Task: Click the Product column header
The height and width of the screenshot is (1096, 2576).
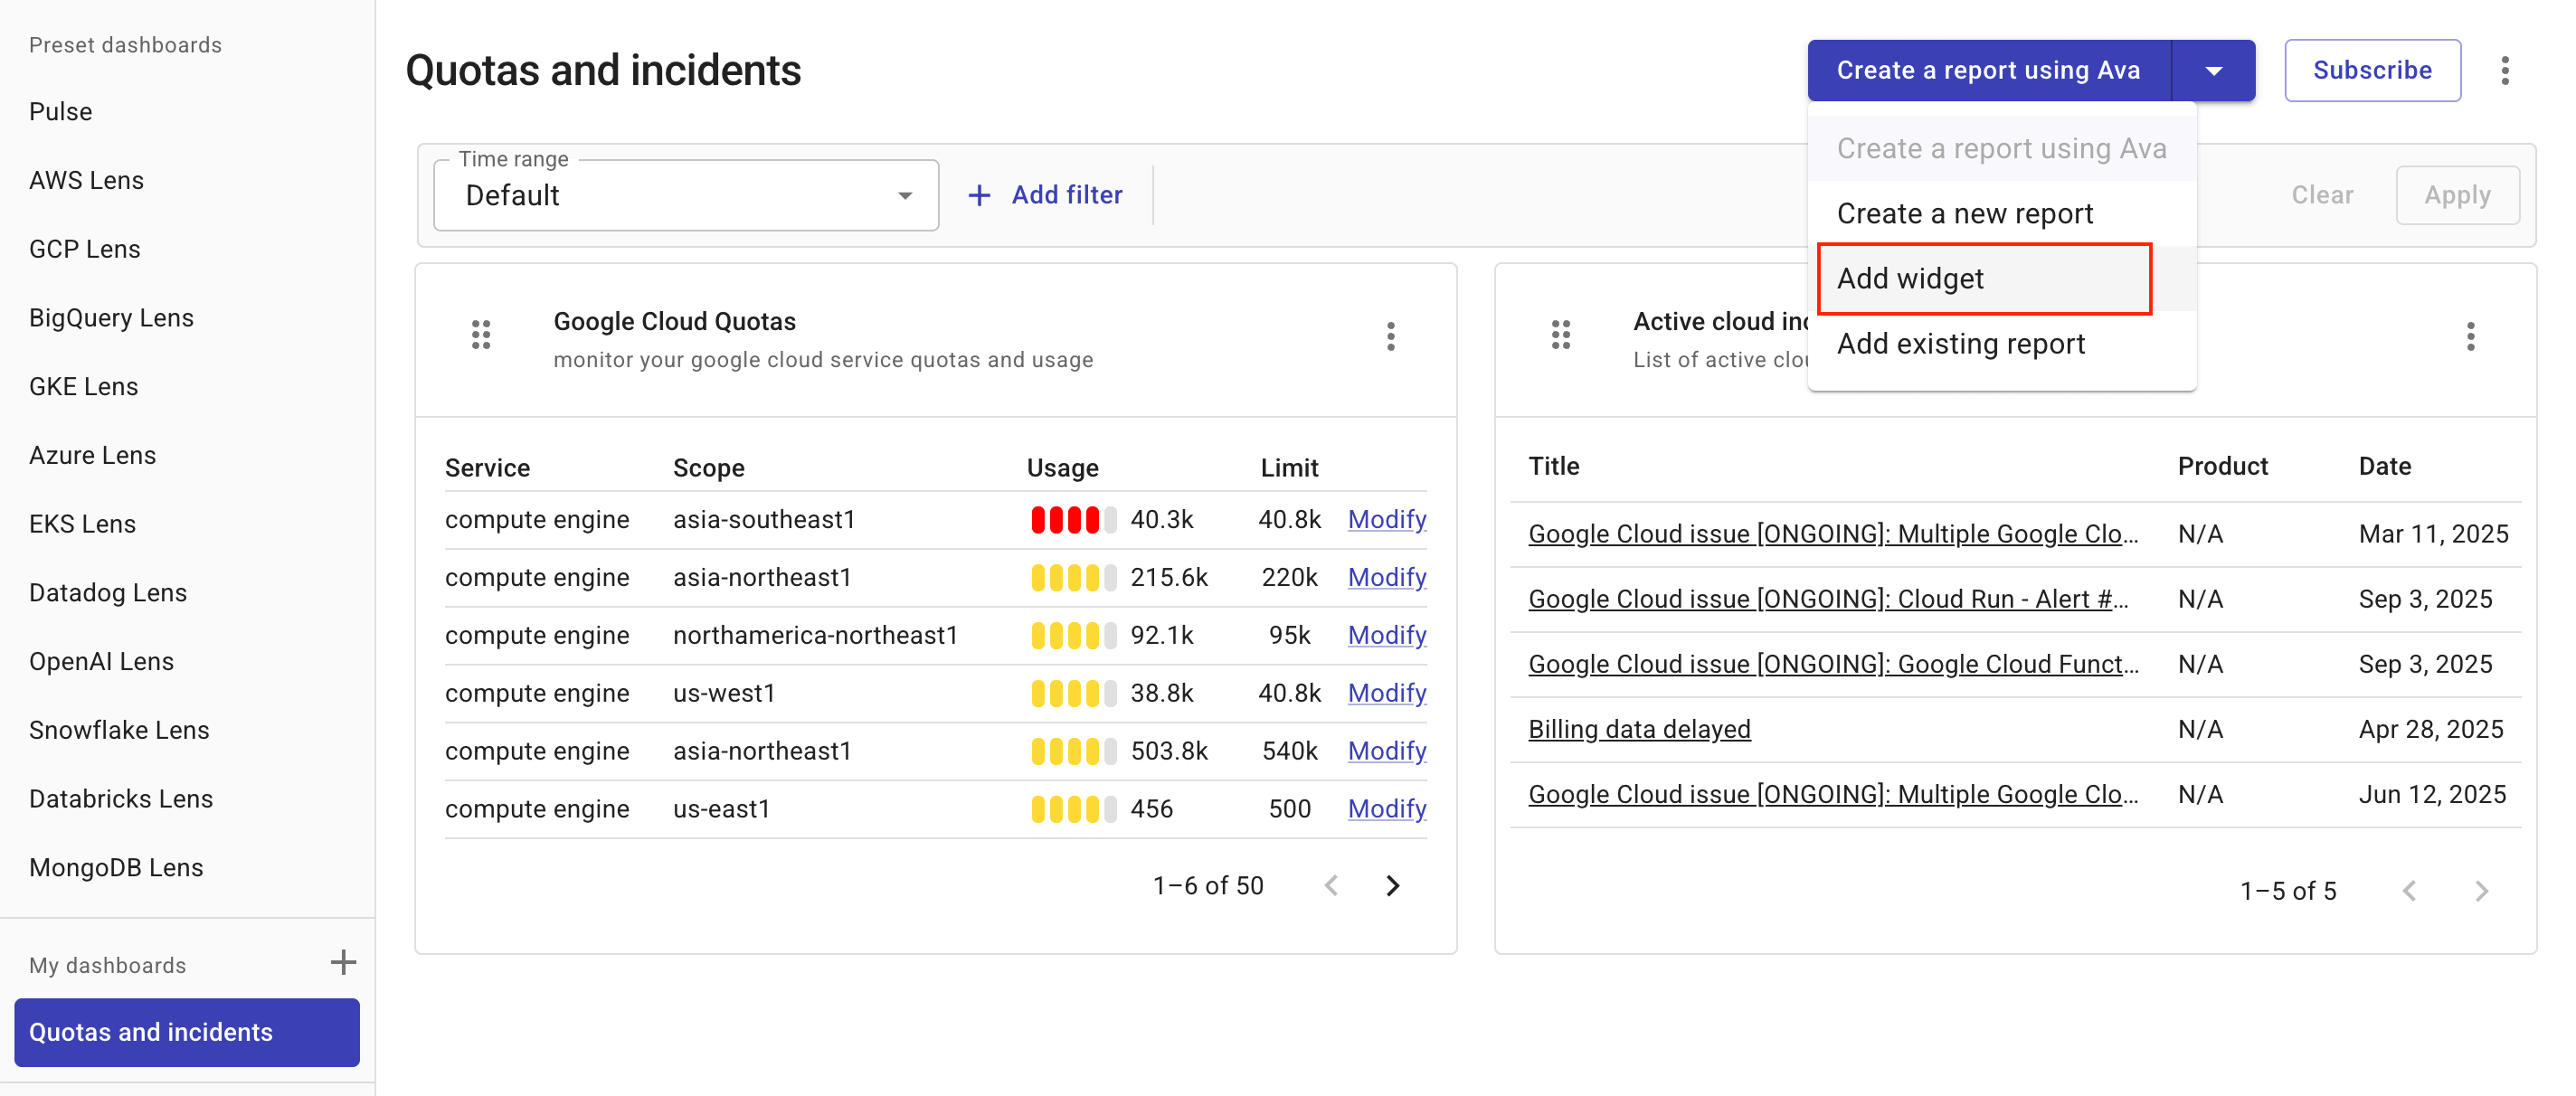Action: [2222, 466]
